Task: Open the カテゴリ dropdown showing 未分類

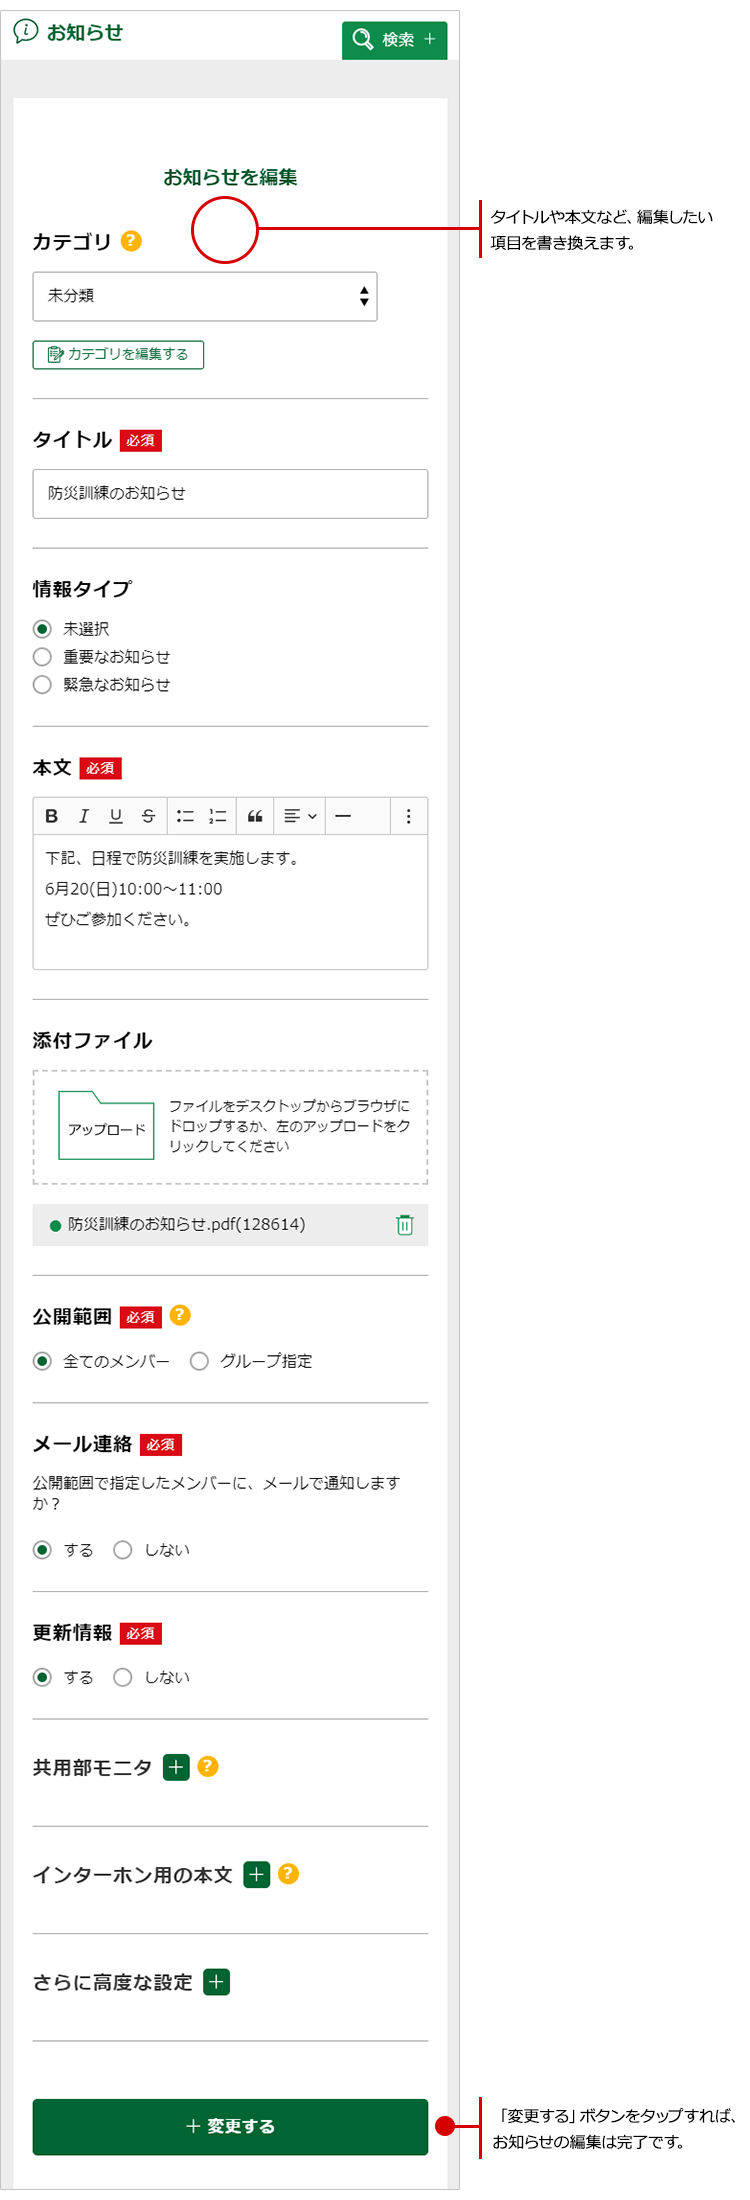Action: coord(205,296)
